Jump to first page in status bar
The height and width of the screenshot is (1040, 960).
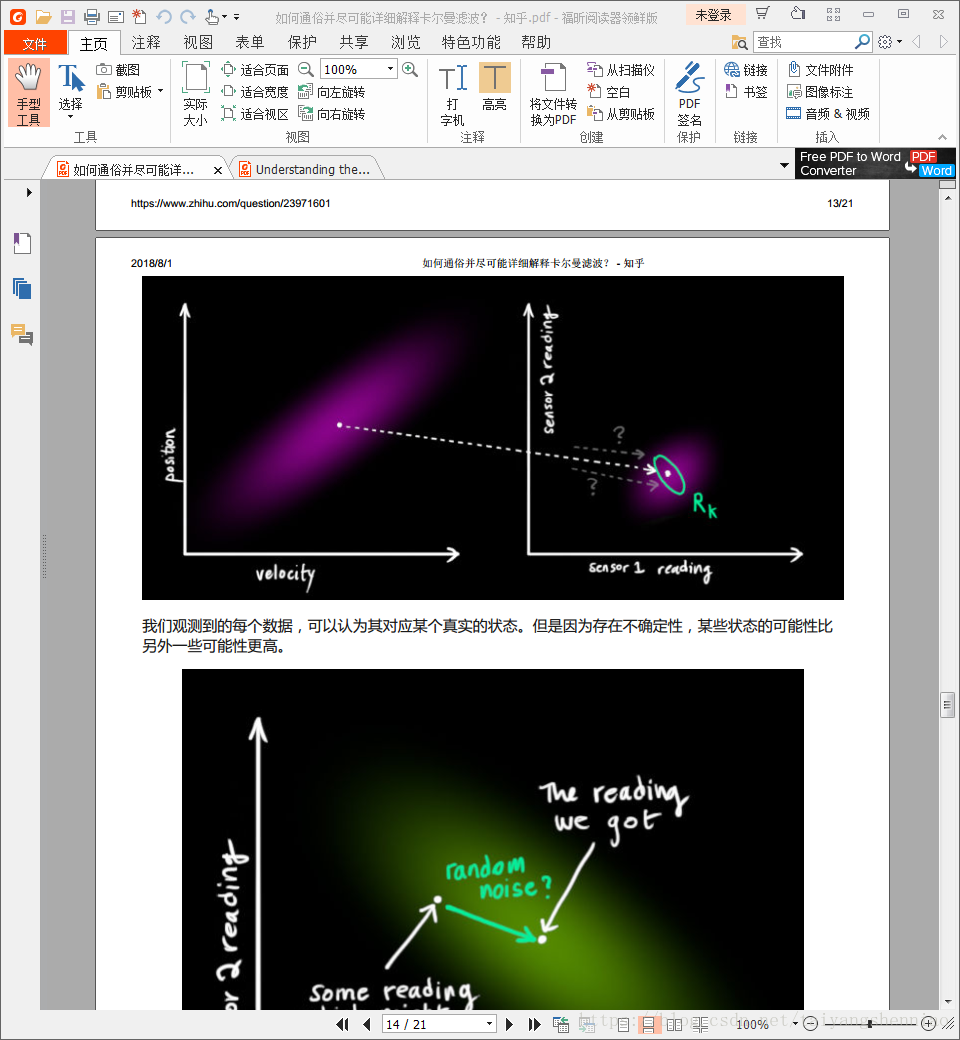[x=343, y=1025]
